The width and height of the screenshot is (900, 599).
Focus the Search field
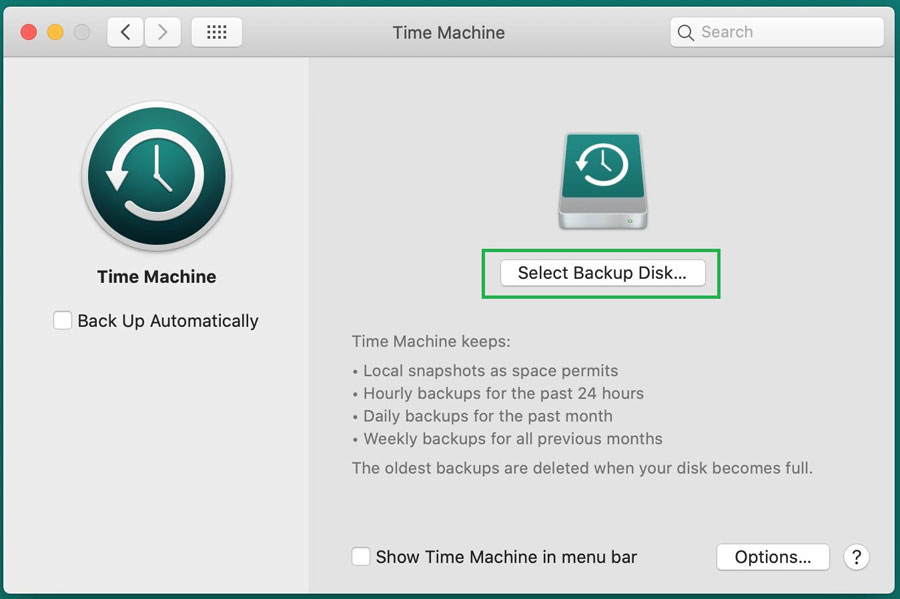(777, 32)
